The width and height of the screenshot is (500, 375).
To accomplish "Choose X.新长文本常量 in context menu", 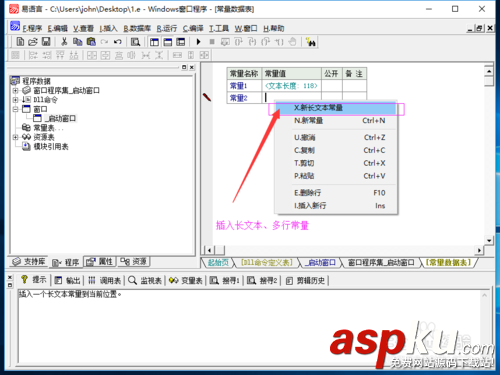I will tap(336, 108).
